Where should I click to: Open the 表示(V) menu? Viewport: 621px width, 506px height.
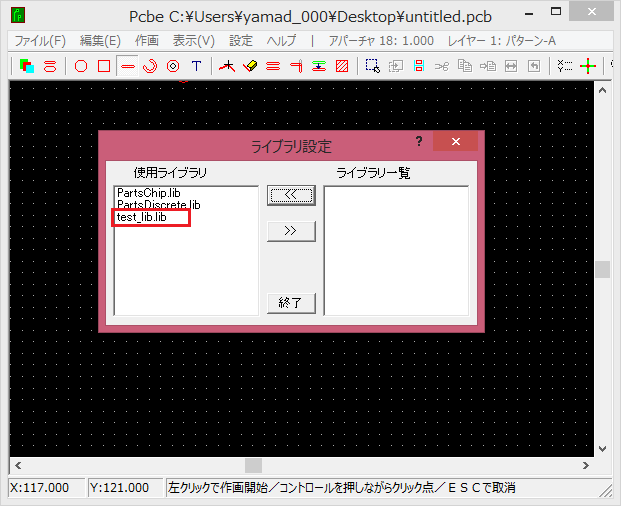pos(193,41)
